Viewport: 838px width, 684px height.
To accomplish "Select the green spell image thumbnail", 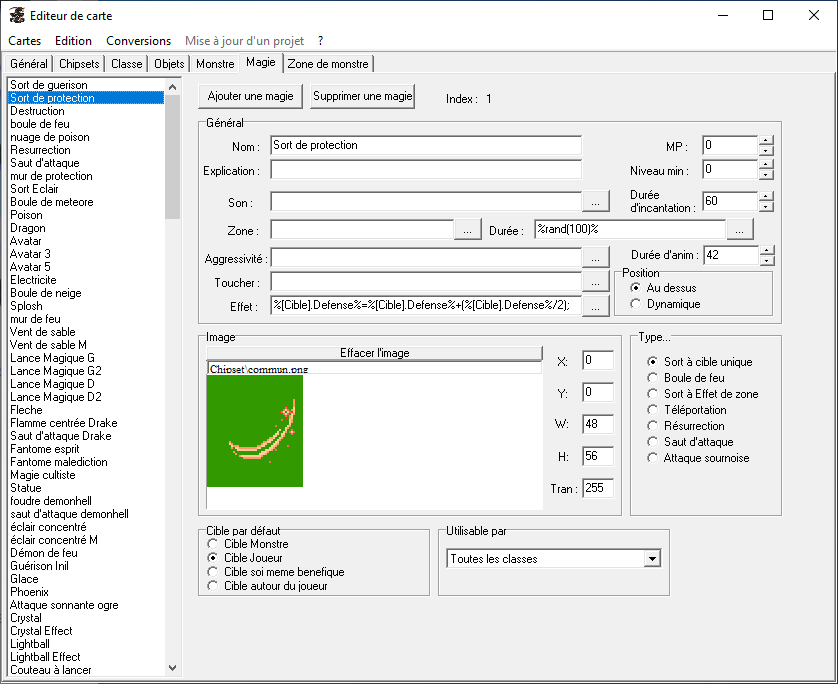I will [x=255, y=431].
